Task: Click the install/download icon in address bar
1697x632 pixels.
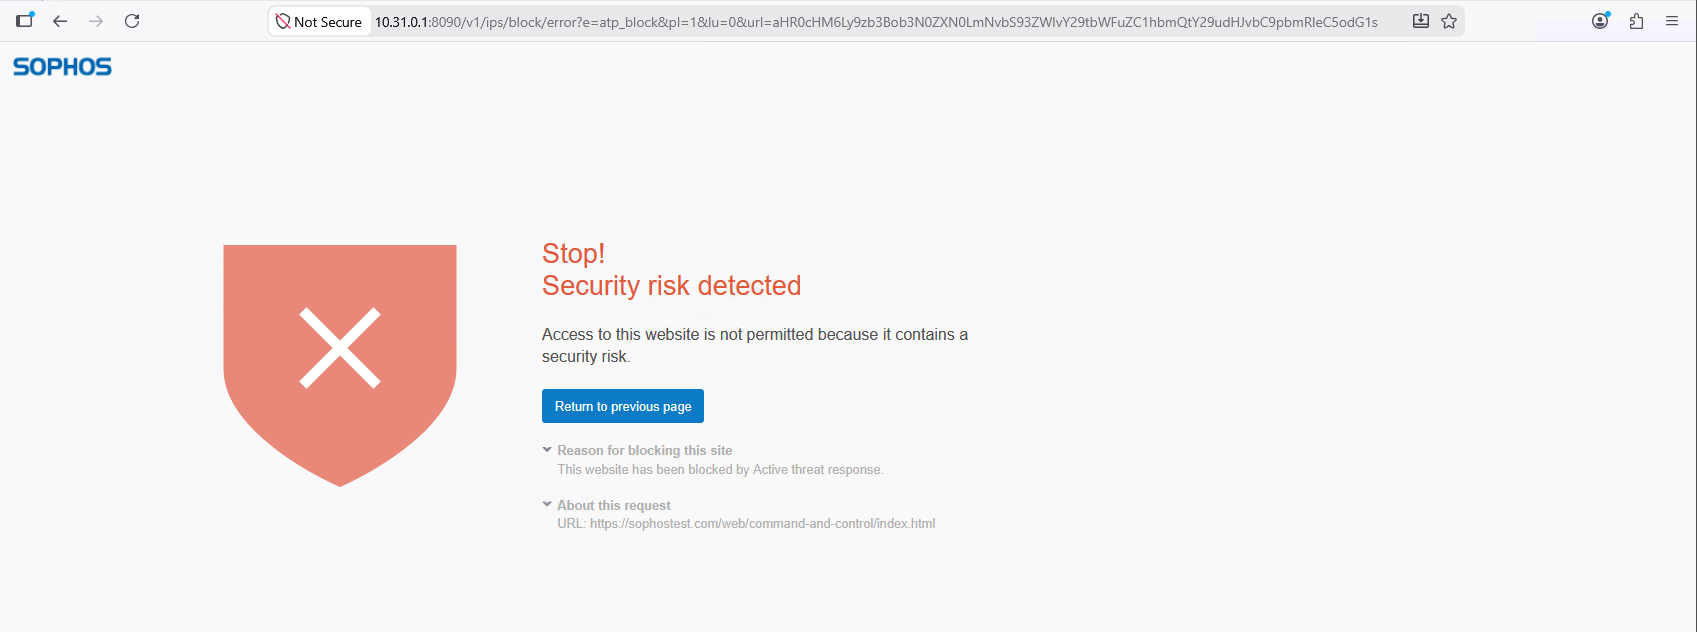Action: (1420, 21)
